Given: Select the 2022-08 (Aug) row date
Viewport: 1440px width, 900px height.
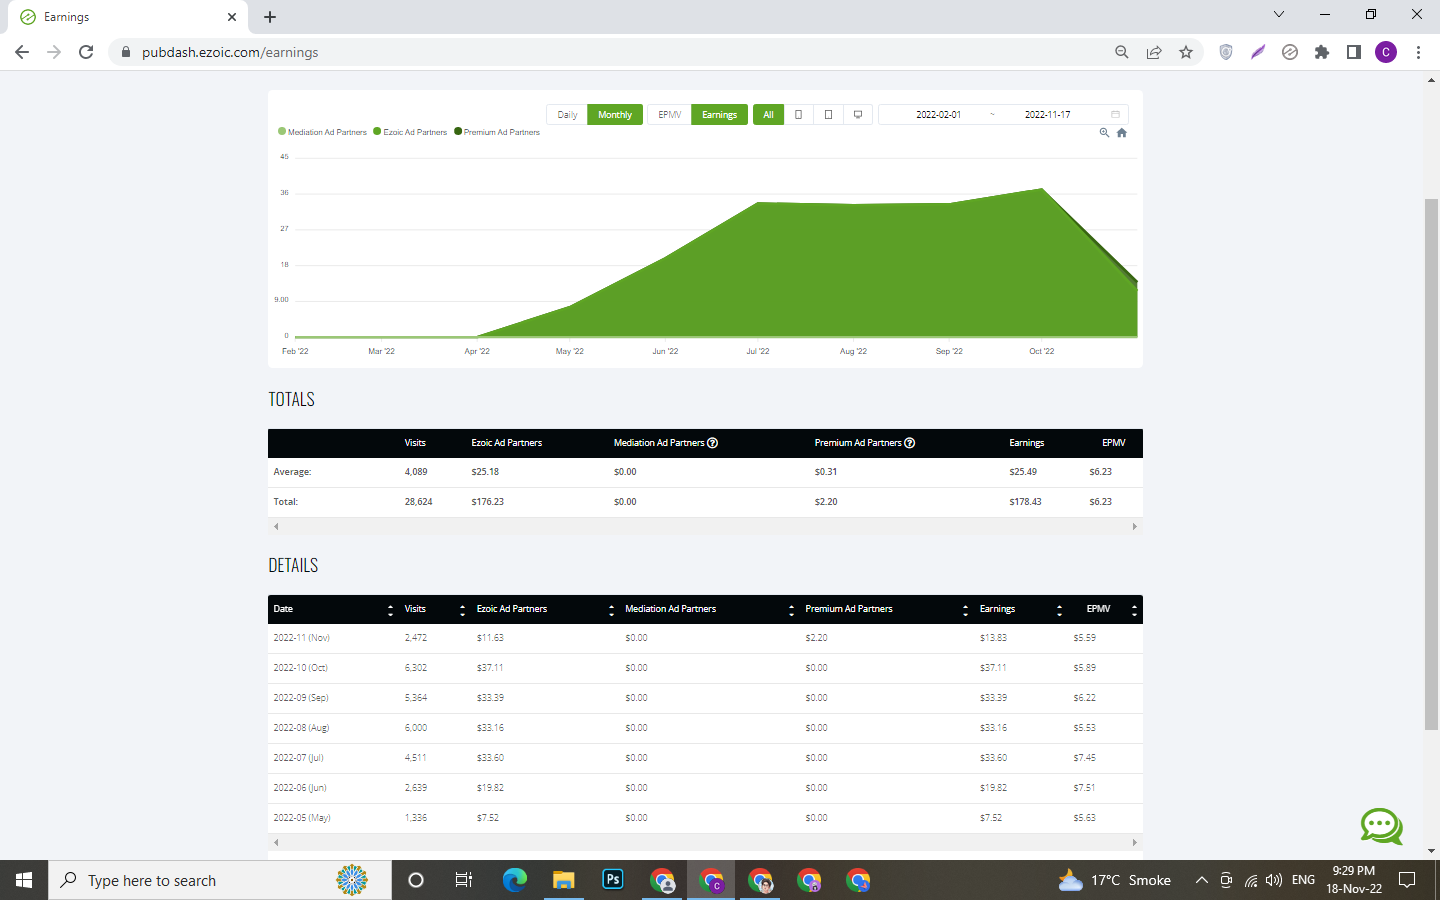Looking at the screenshot, I should pos(301,728).
